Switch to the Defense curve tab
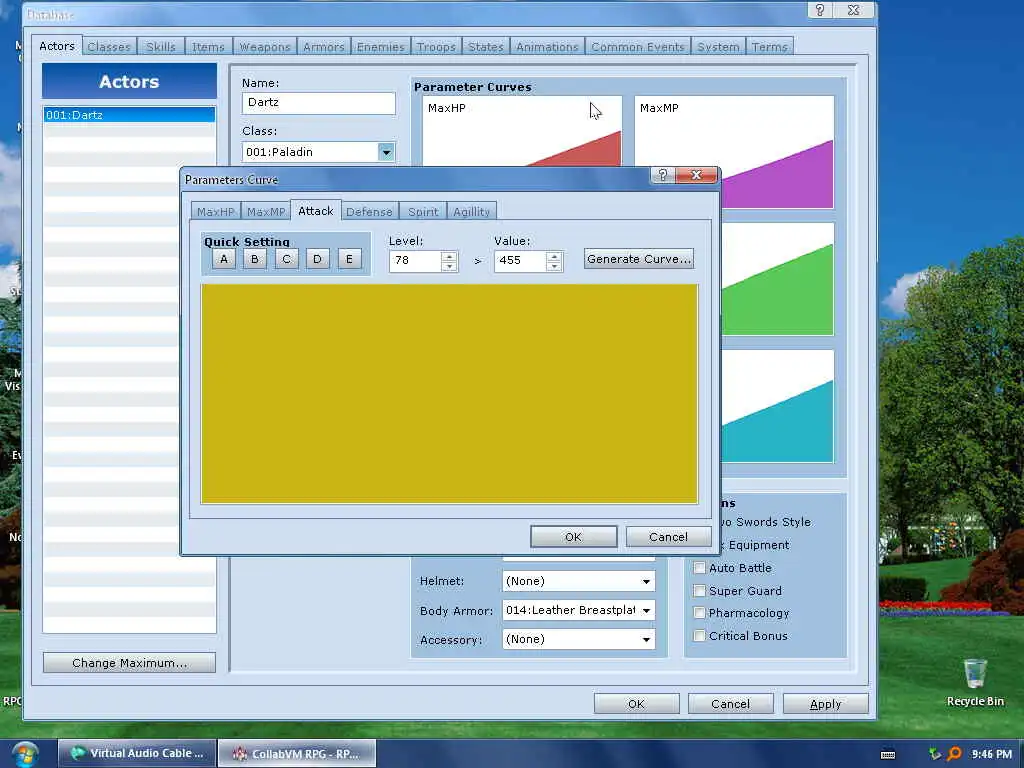Image resolution: width=1024 pixels, height=768 pixels. coord(369,212)
